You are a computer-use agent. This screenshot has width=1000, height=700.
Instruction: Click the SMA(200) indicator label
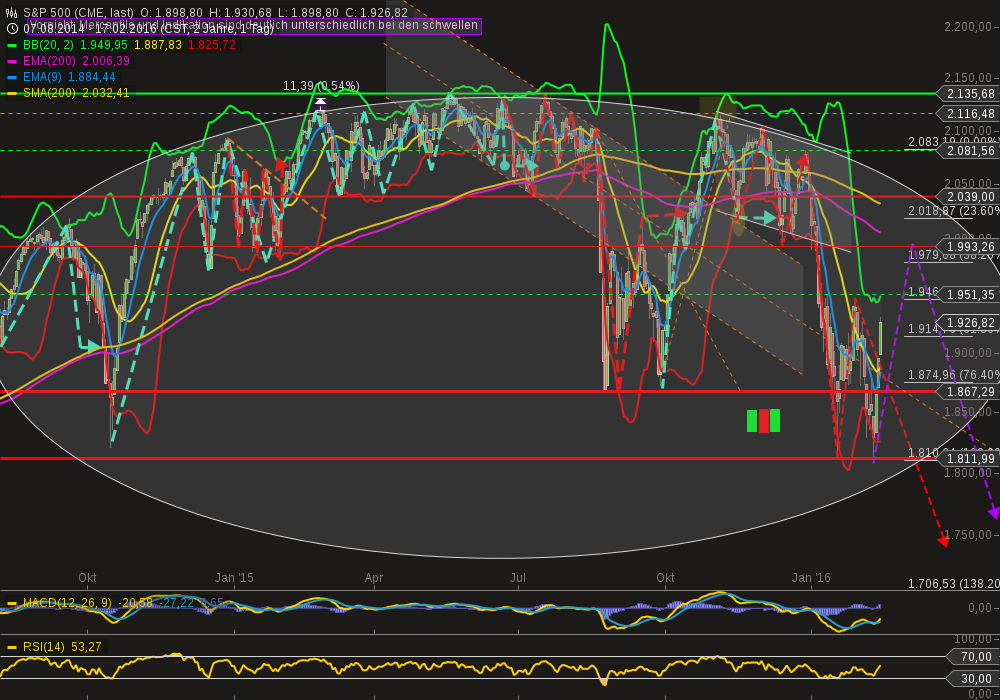(49, 93)
